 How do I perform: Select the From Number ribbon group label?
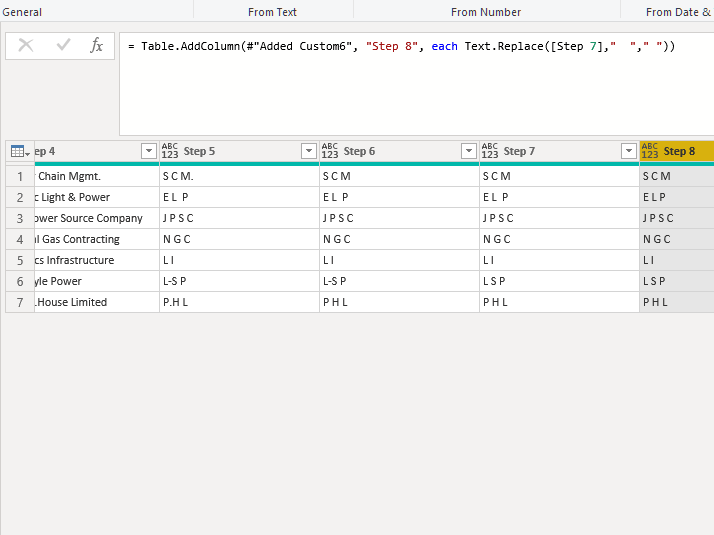485,12
